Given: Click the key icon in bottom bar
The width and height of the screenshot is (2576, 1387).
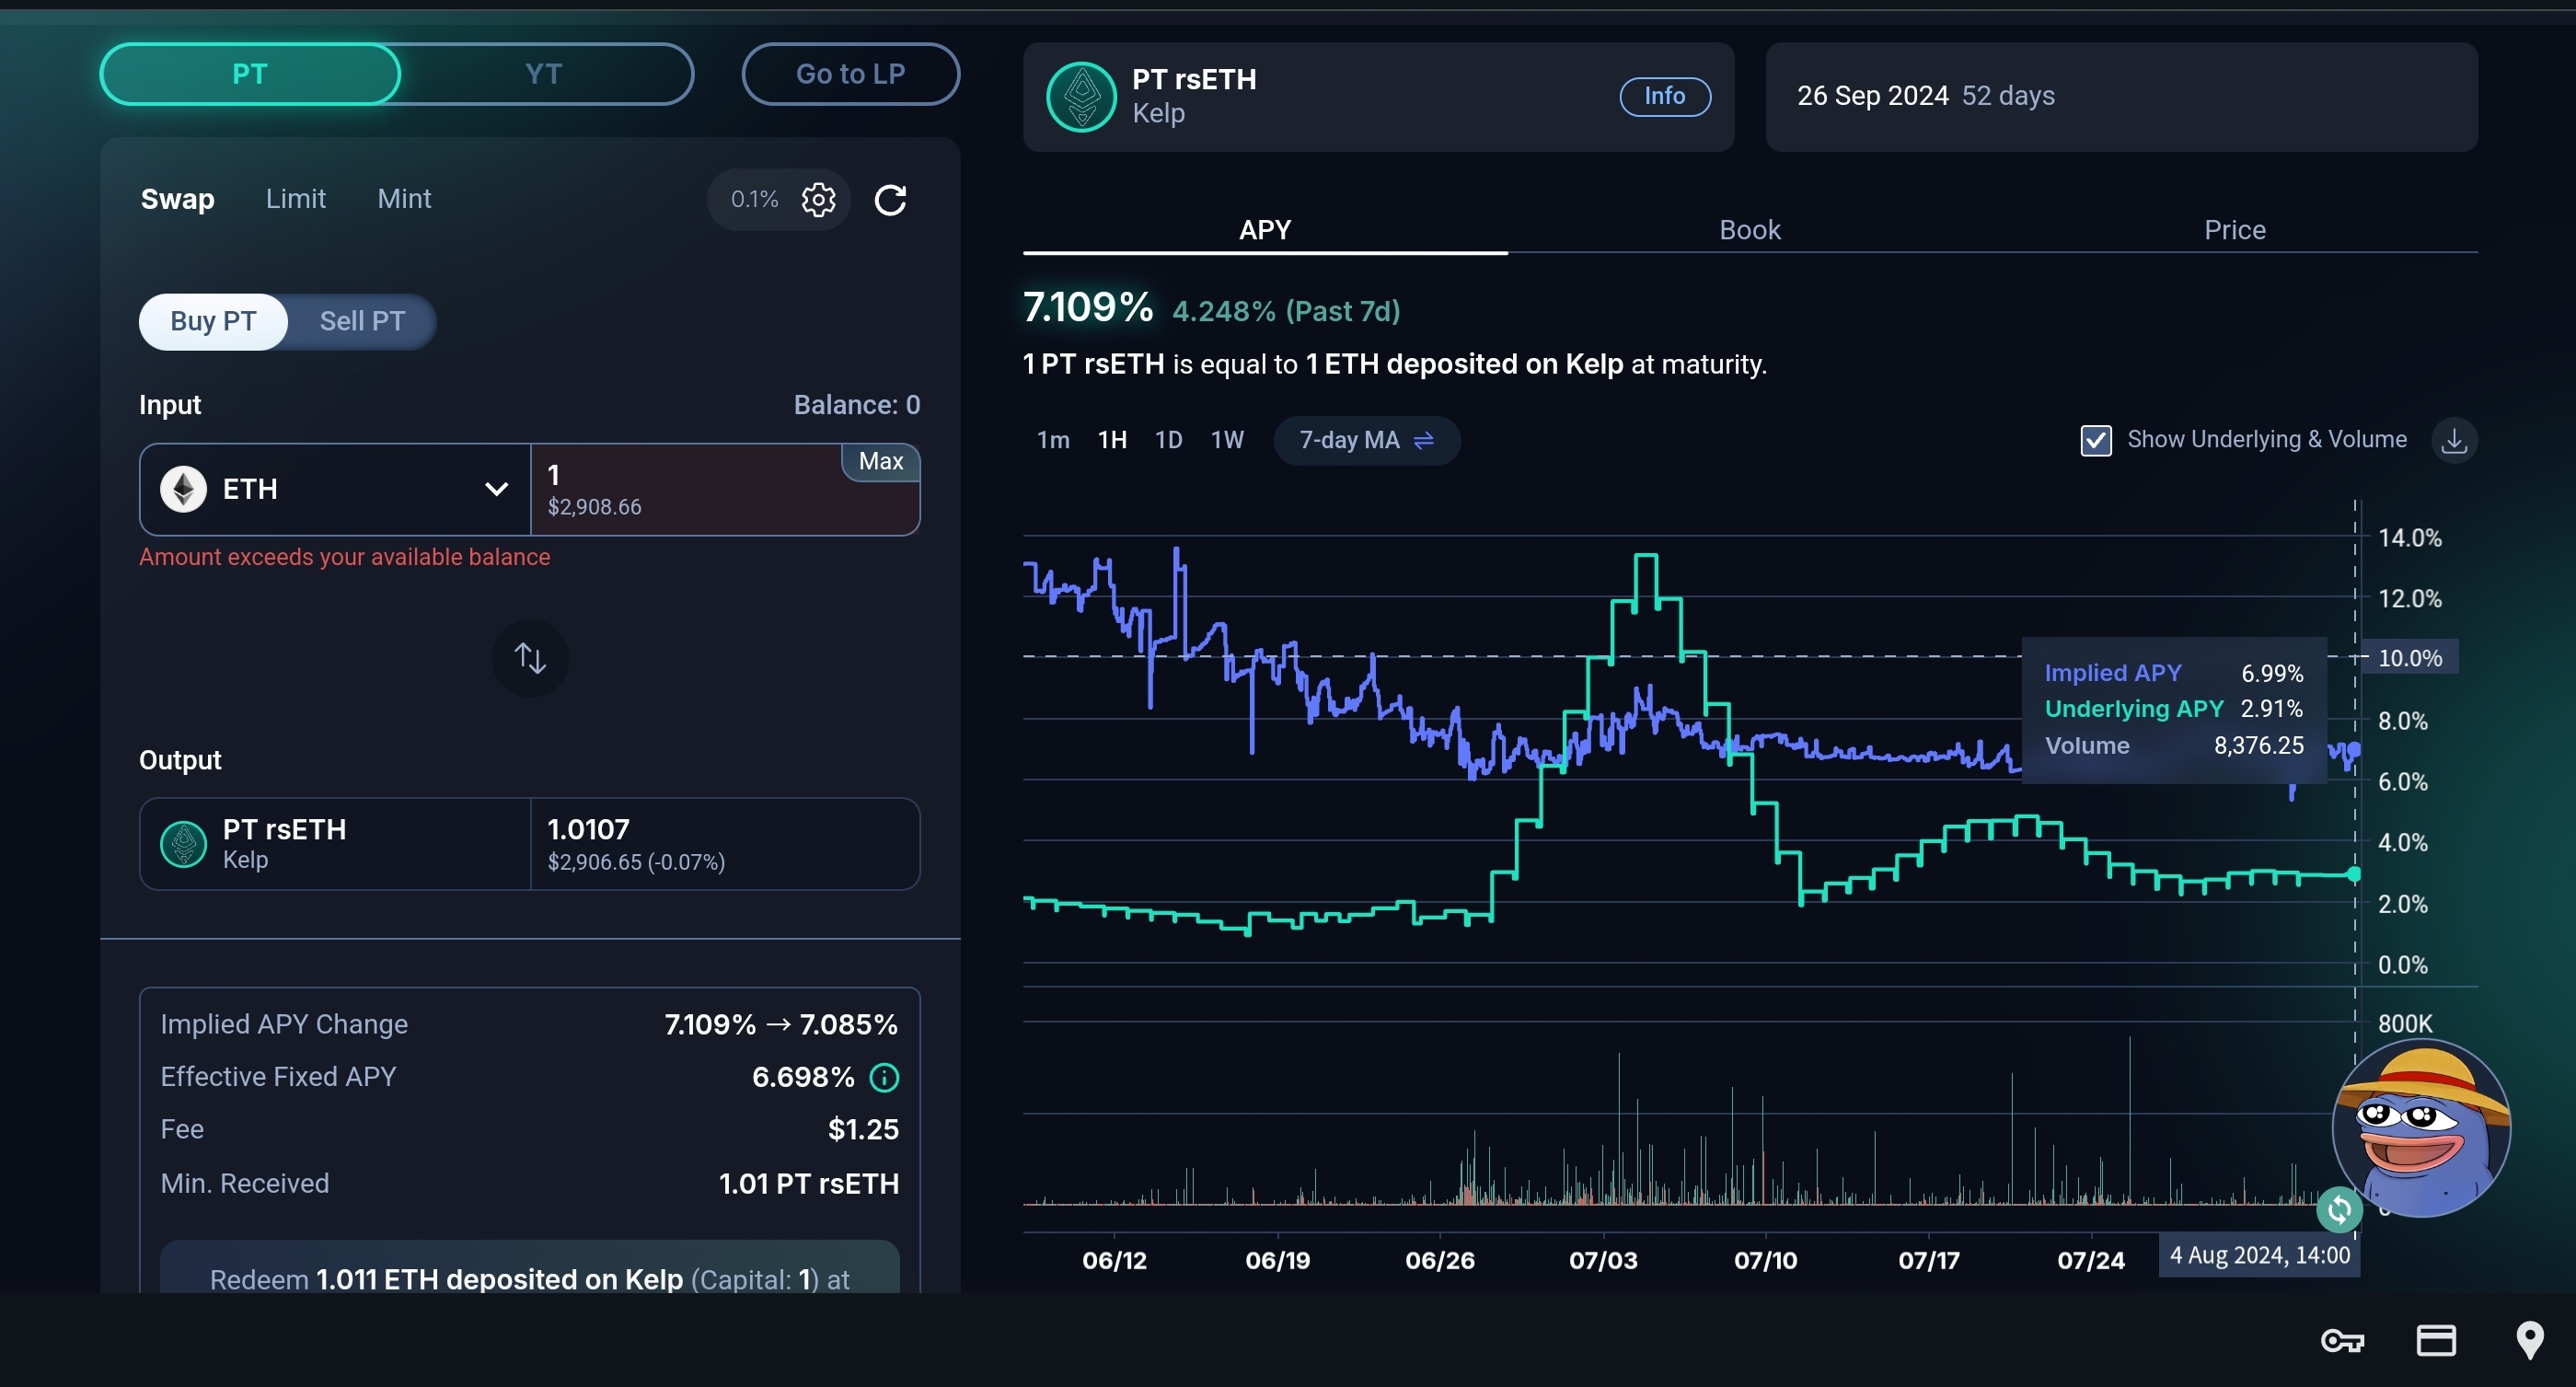Looking at the screenshot, I should click(2342, 1340).
